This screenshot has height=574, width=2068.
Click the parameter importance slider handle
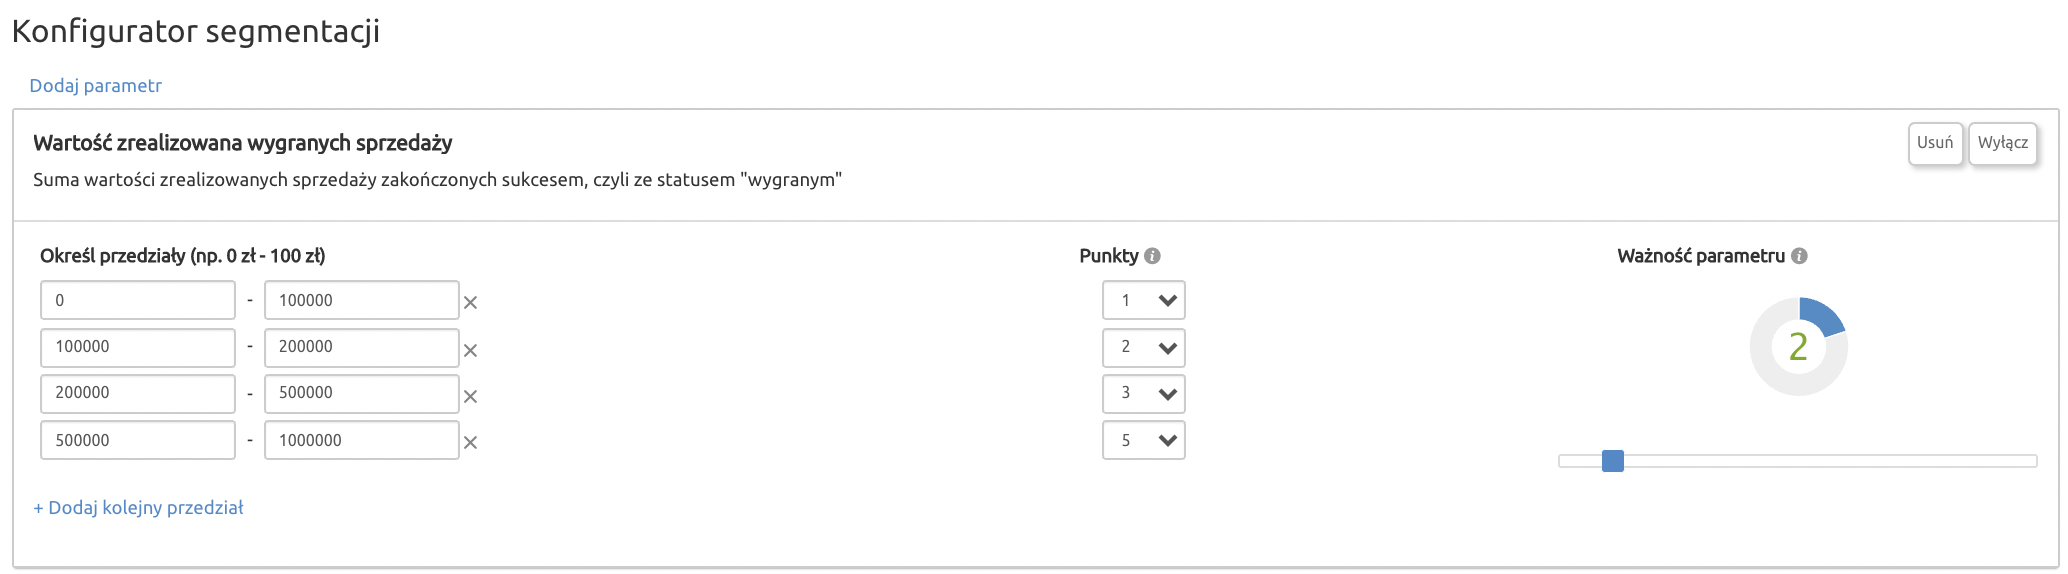tap(1612, 461)
